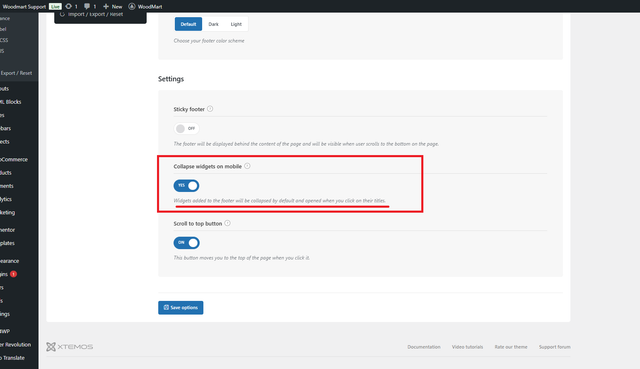Open the updates icon in admin bar
Screen dimensions: 640x369
pyautogui.click(x=69, y=6)
